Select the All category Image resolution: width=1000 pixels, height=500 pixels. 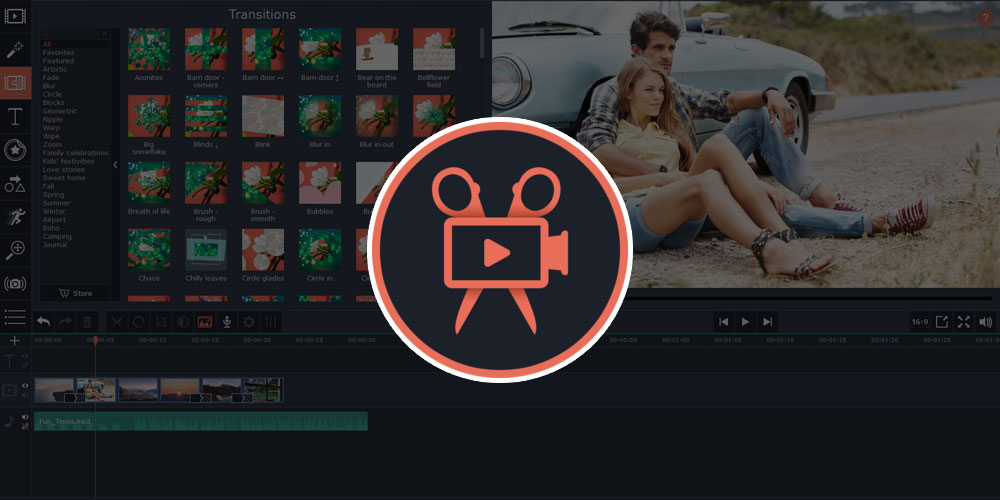(47, 44)
